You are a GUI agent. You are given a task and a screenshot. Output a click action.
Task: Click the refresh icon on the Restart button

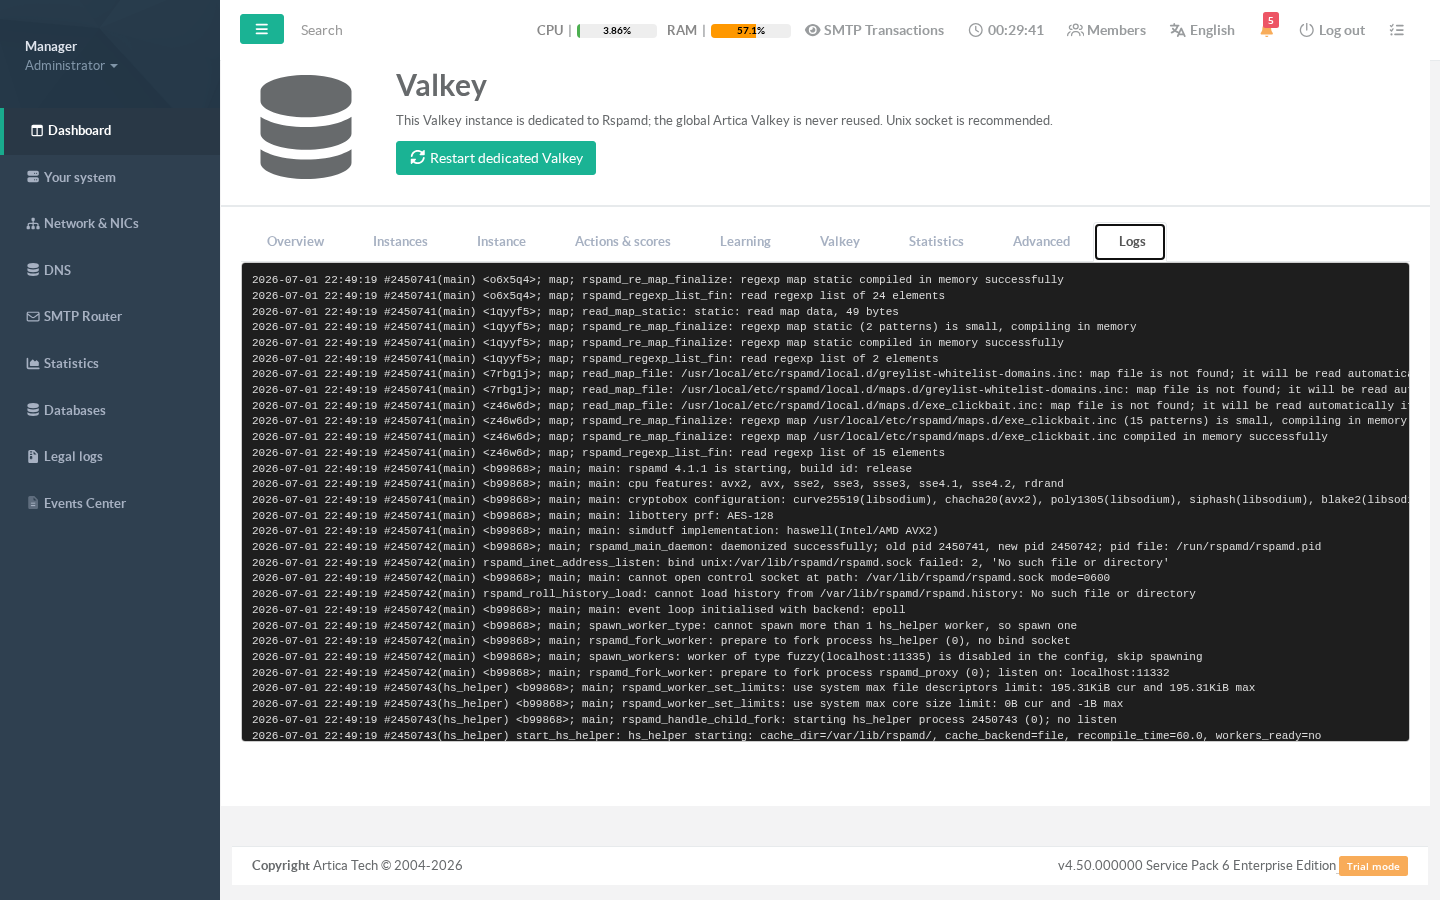418,158
